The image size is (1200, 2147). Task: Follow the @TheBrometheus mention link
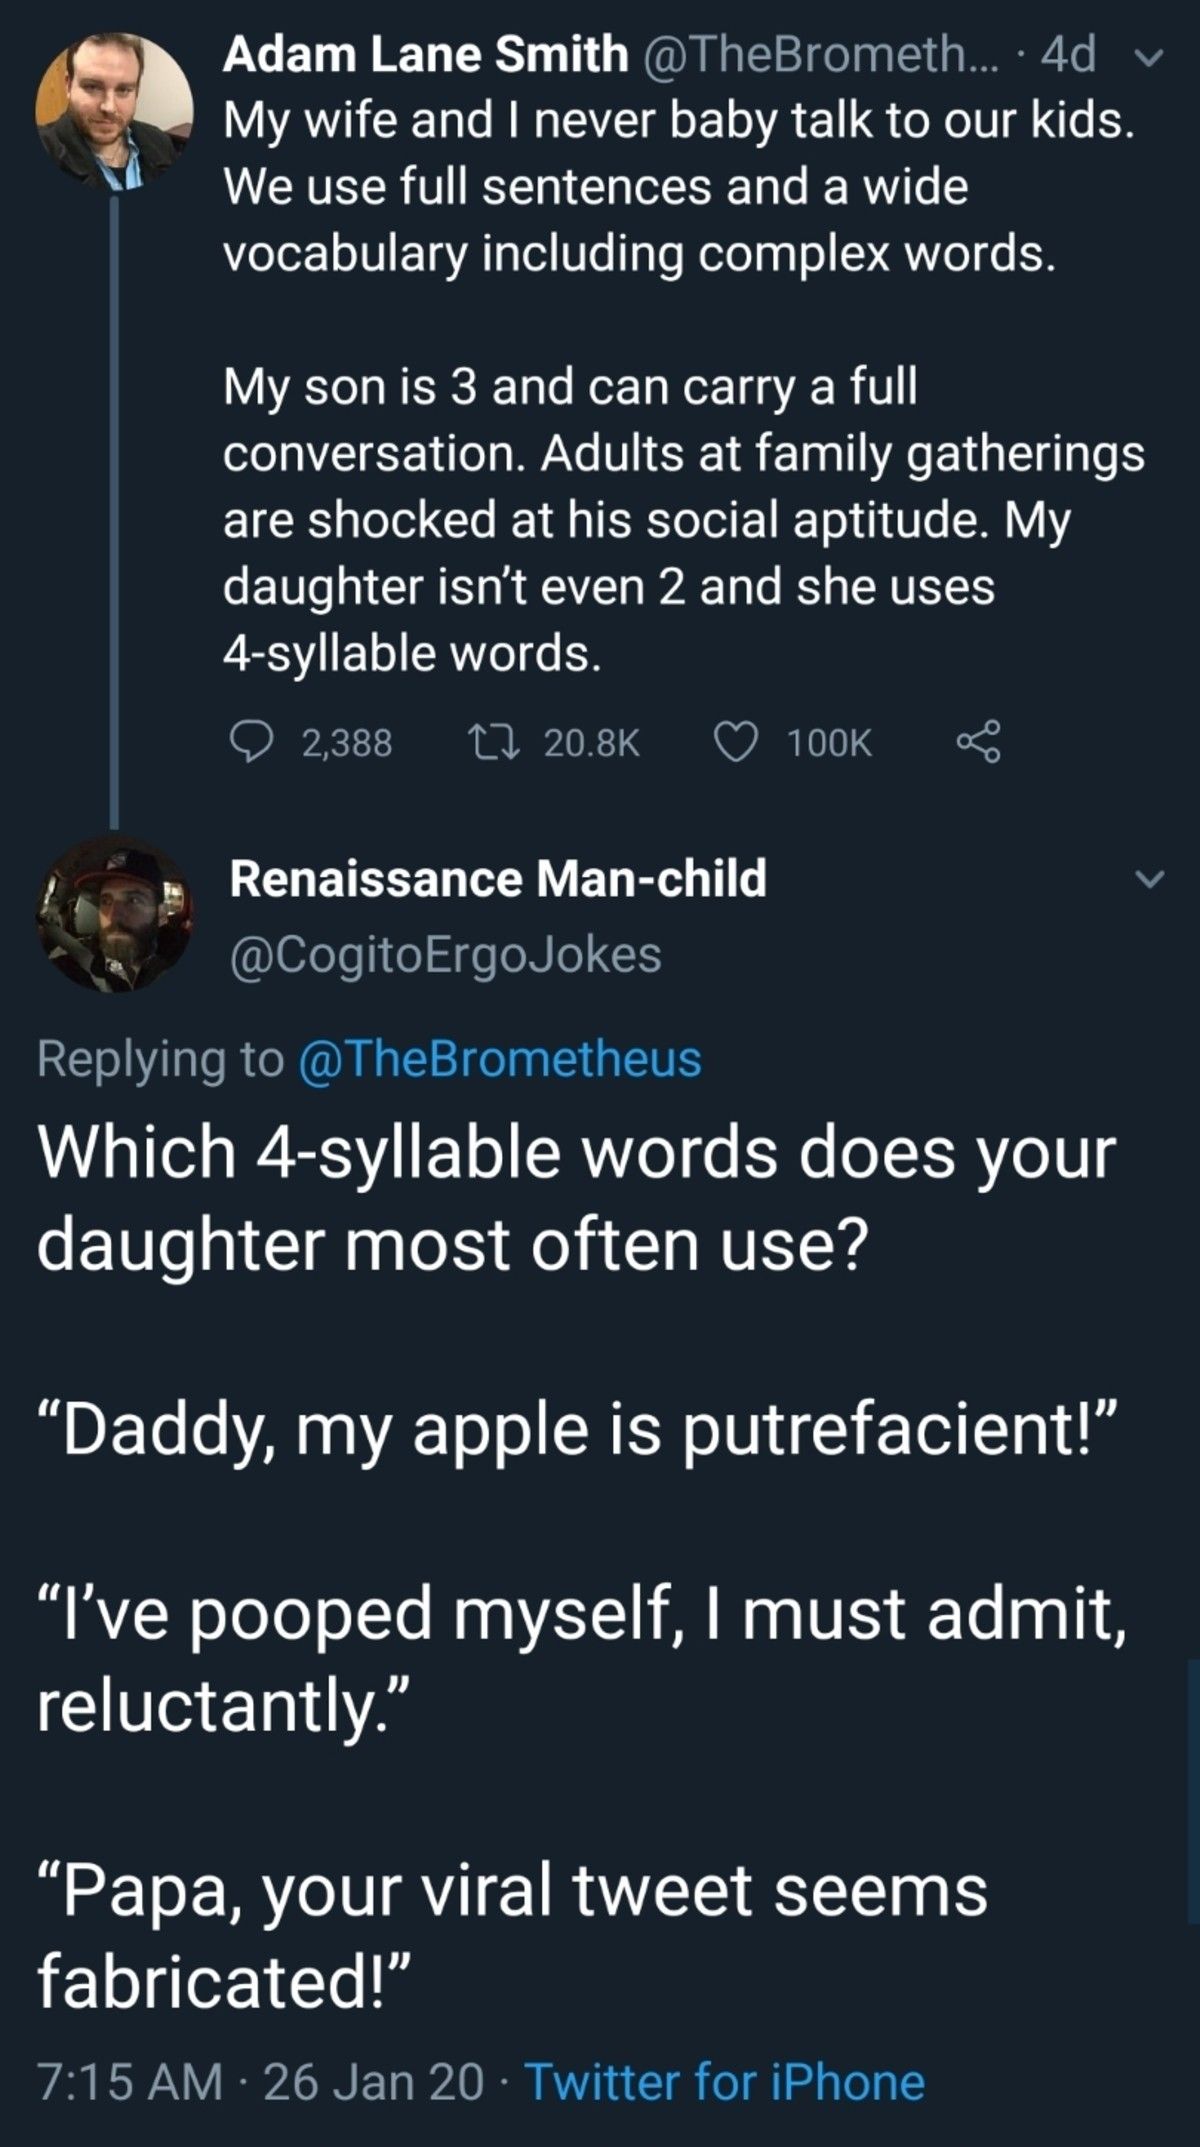pos(500,1058)
